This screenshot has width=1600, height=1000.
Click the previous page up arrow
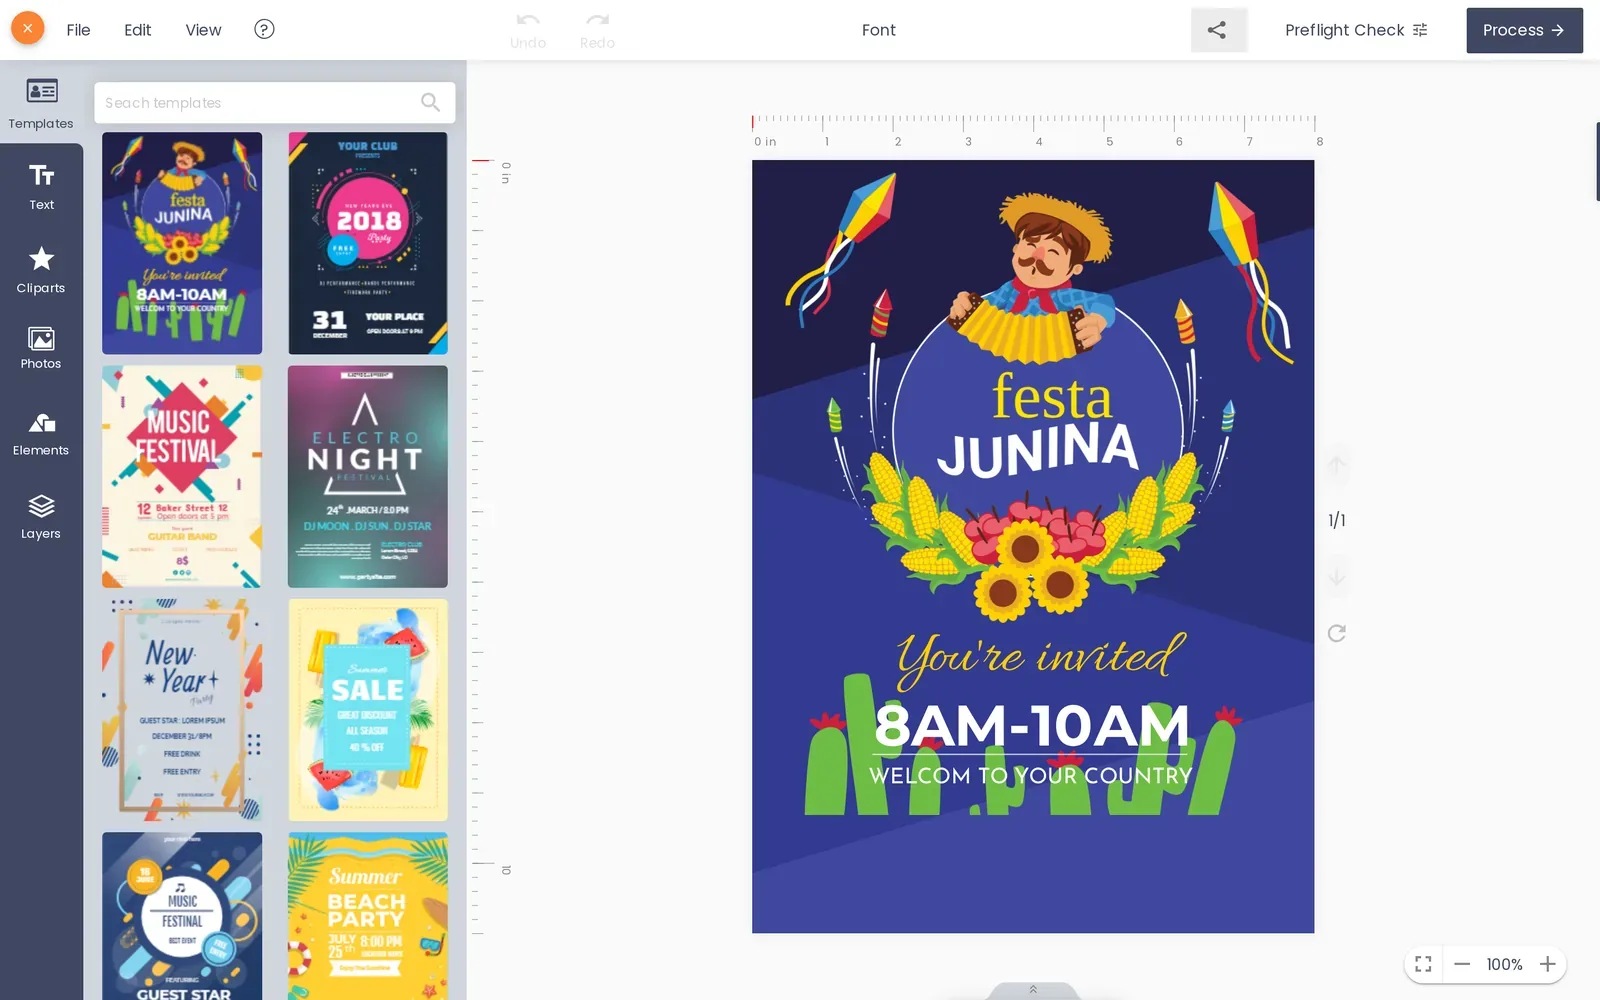(x=1336, y=466)
